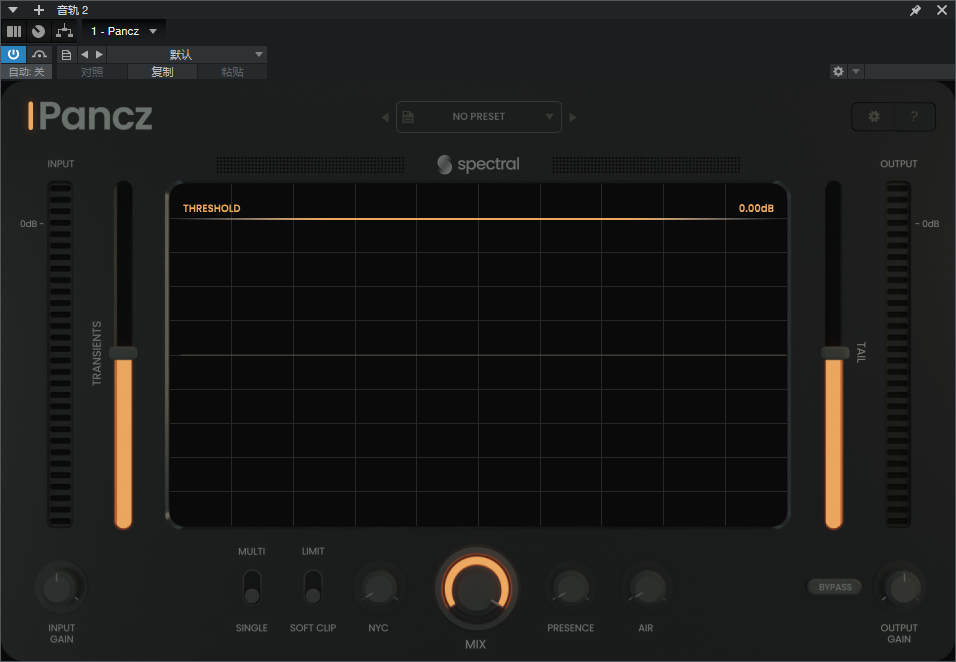The height and width of the screenshot is (662, 956).
Task: Click the sidechain icon next to power
Action: click(40, 54)
